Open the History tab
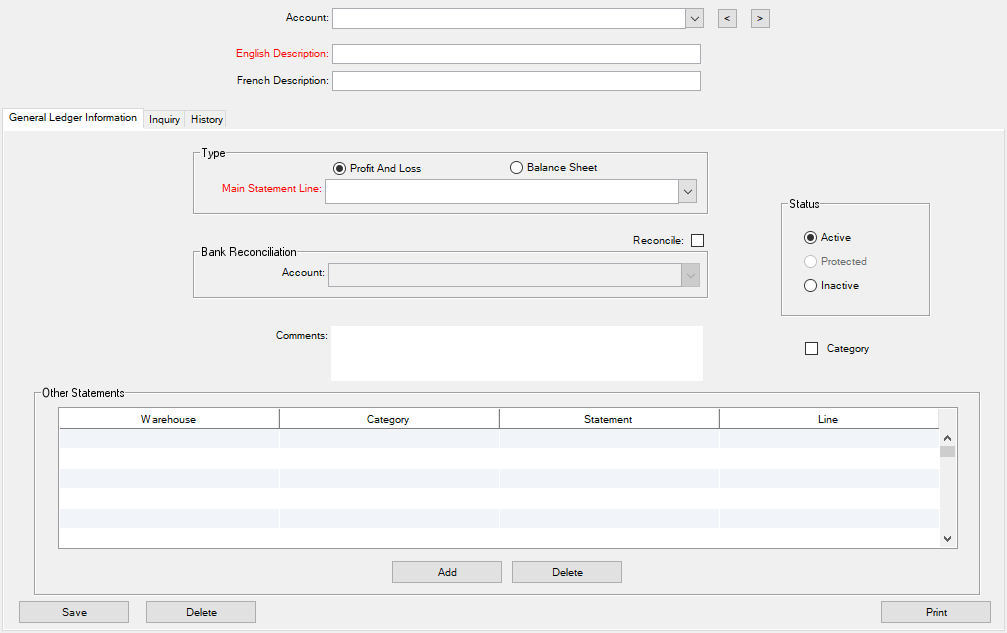The width and height of the screenshot is (1007, 633). tap(207, 119)
